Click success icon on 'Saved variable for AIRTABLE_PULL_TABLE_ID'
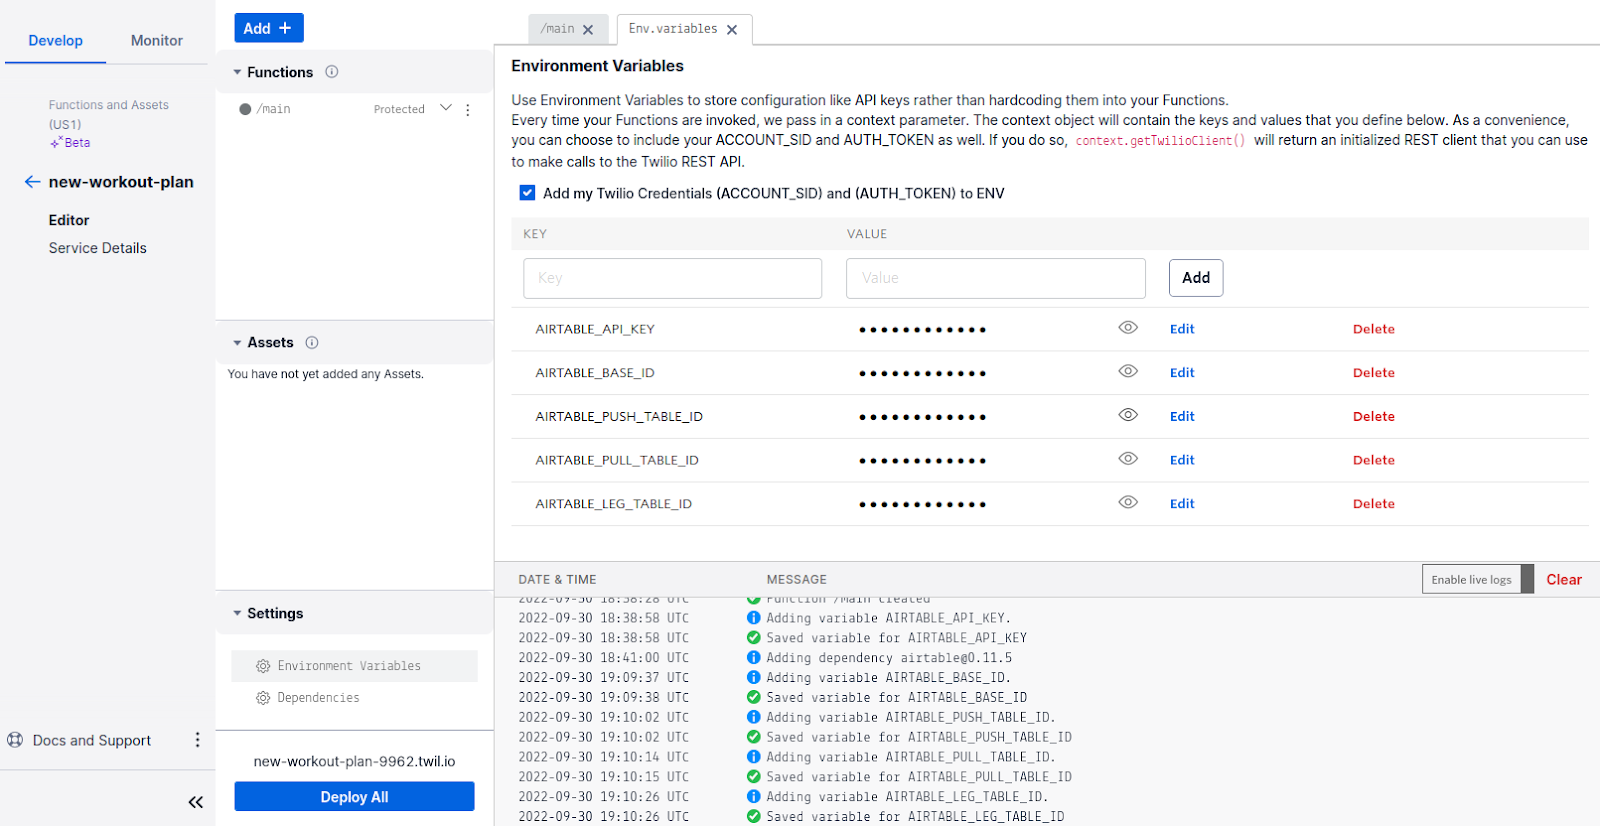1600x826 pixels. pos(754,777)
